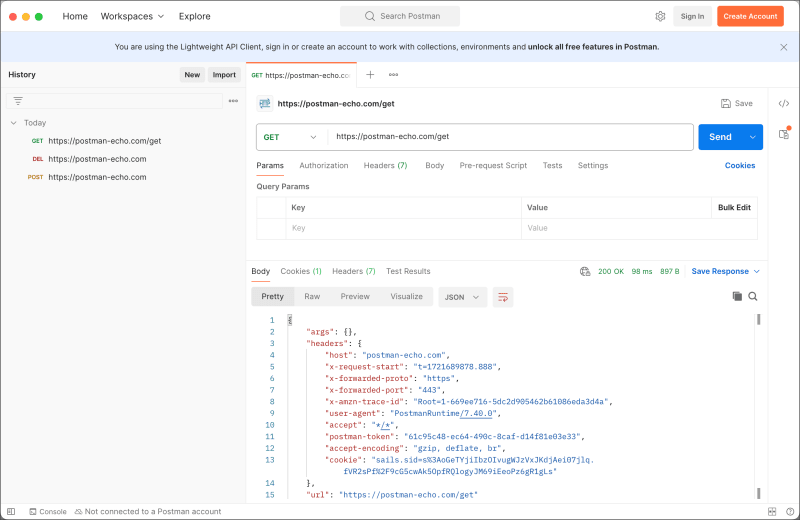Switch to the Authorization tab
This screenshot has height=520, width=800.
(x=323, y=165)
